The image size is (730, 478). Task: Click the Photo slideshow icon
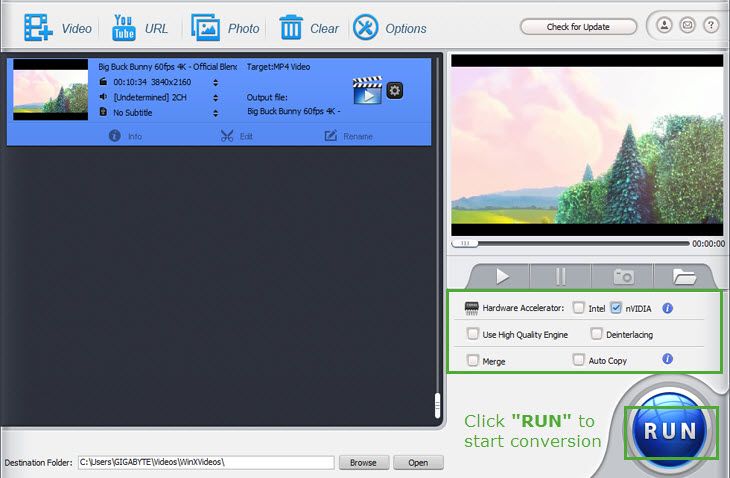(x=206, y=27)
